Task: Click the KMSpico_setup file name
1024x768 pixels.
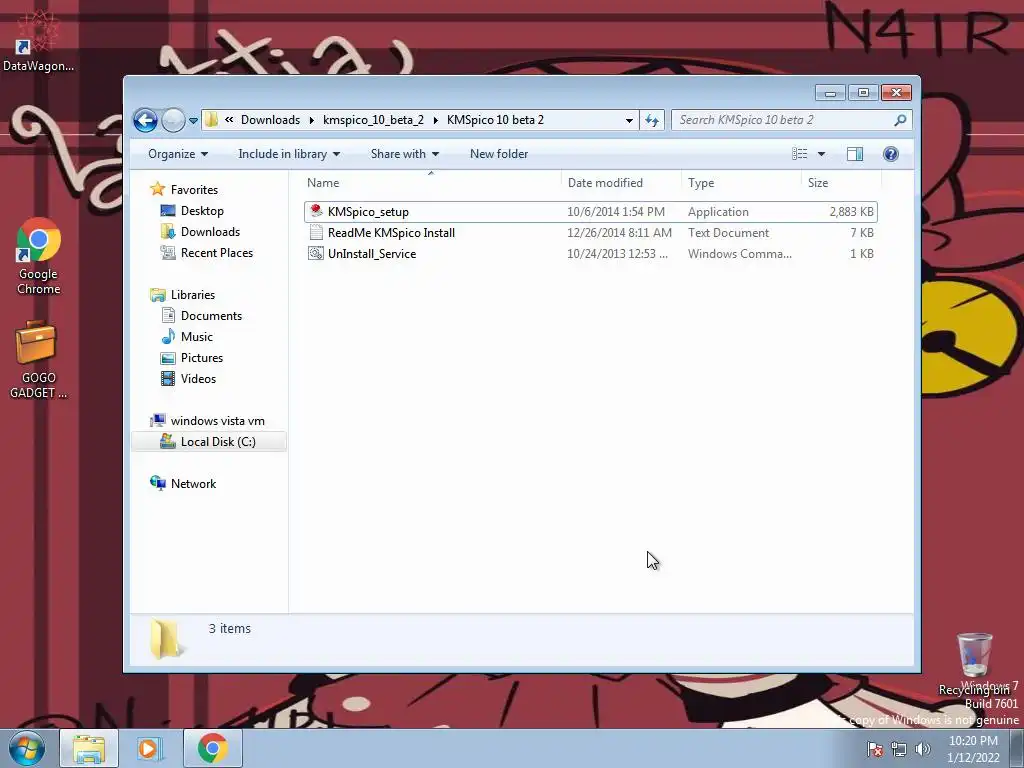Action: pyautogui.click(x=368, y=212)
